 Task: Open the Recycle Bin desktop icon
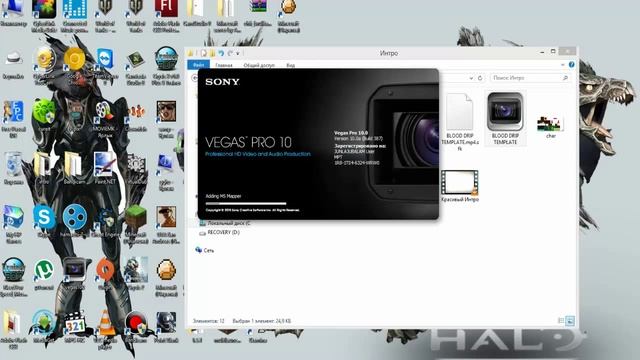click(13, 164)
